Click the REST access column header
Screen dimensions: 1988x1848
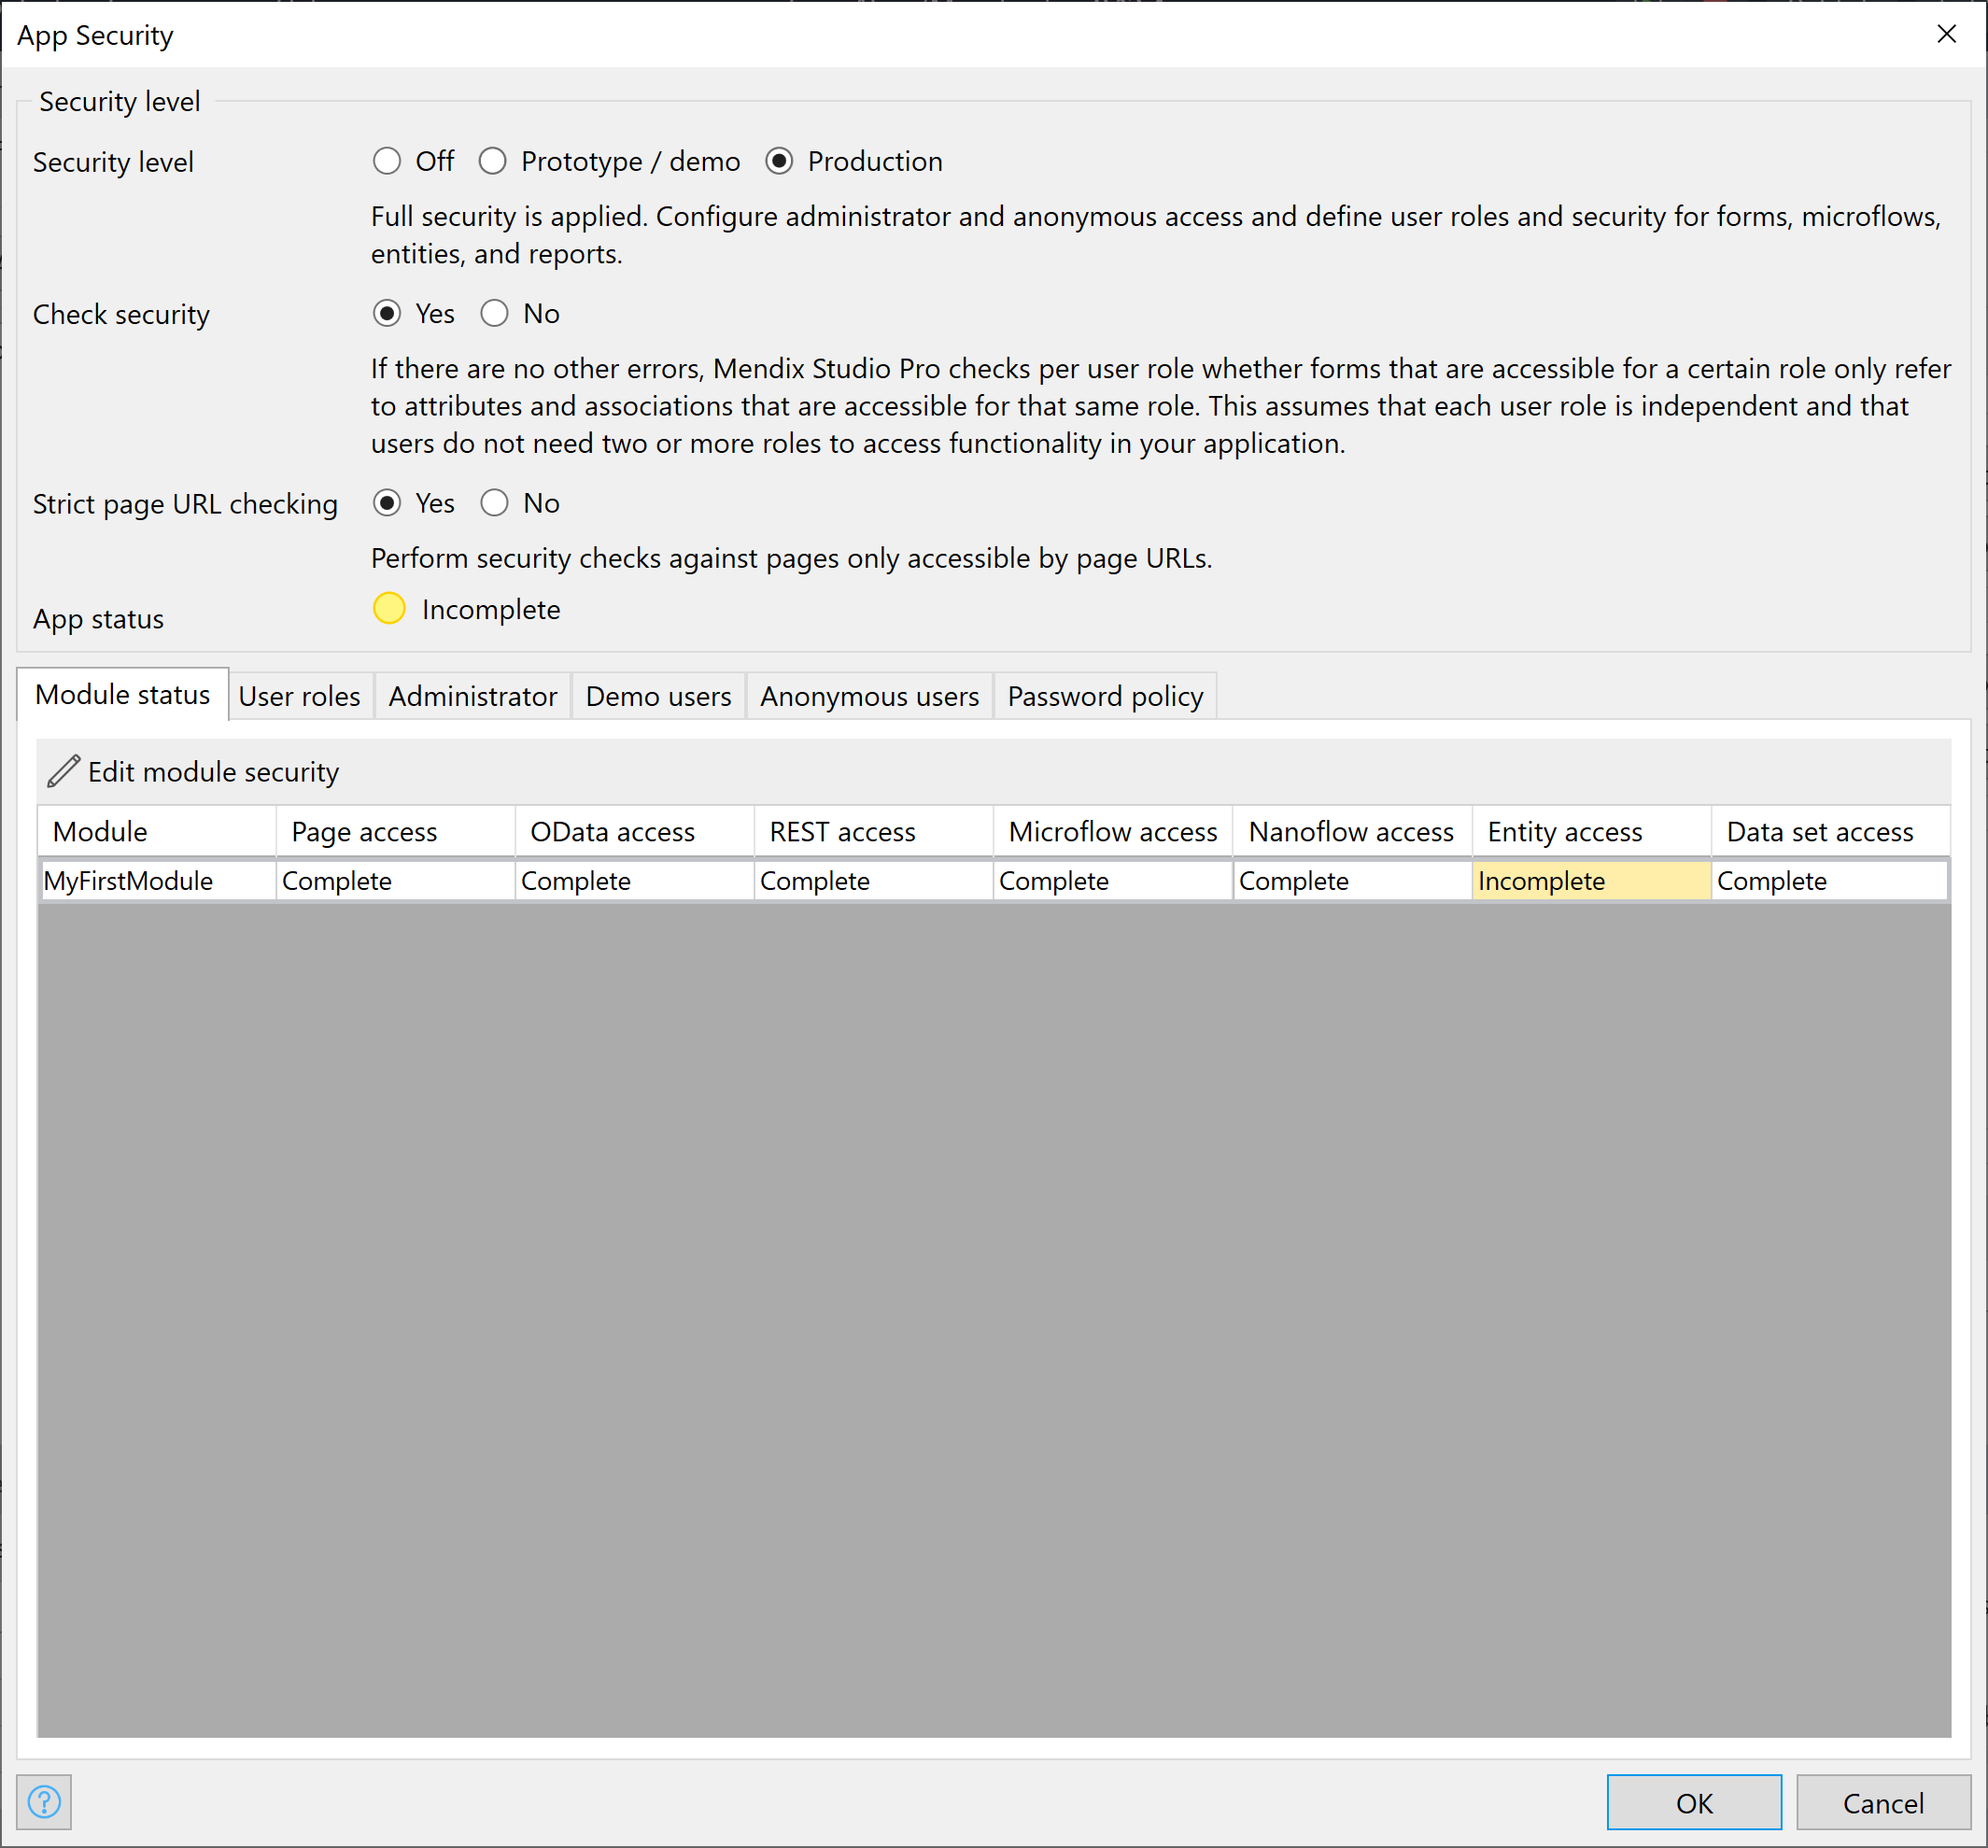(874, 831)
